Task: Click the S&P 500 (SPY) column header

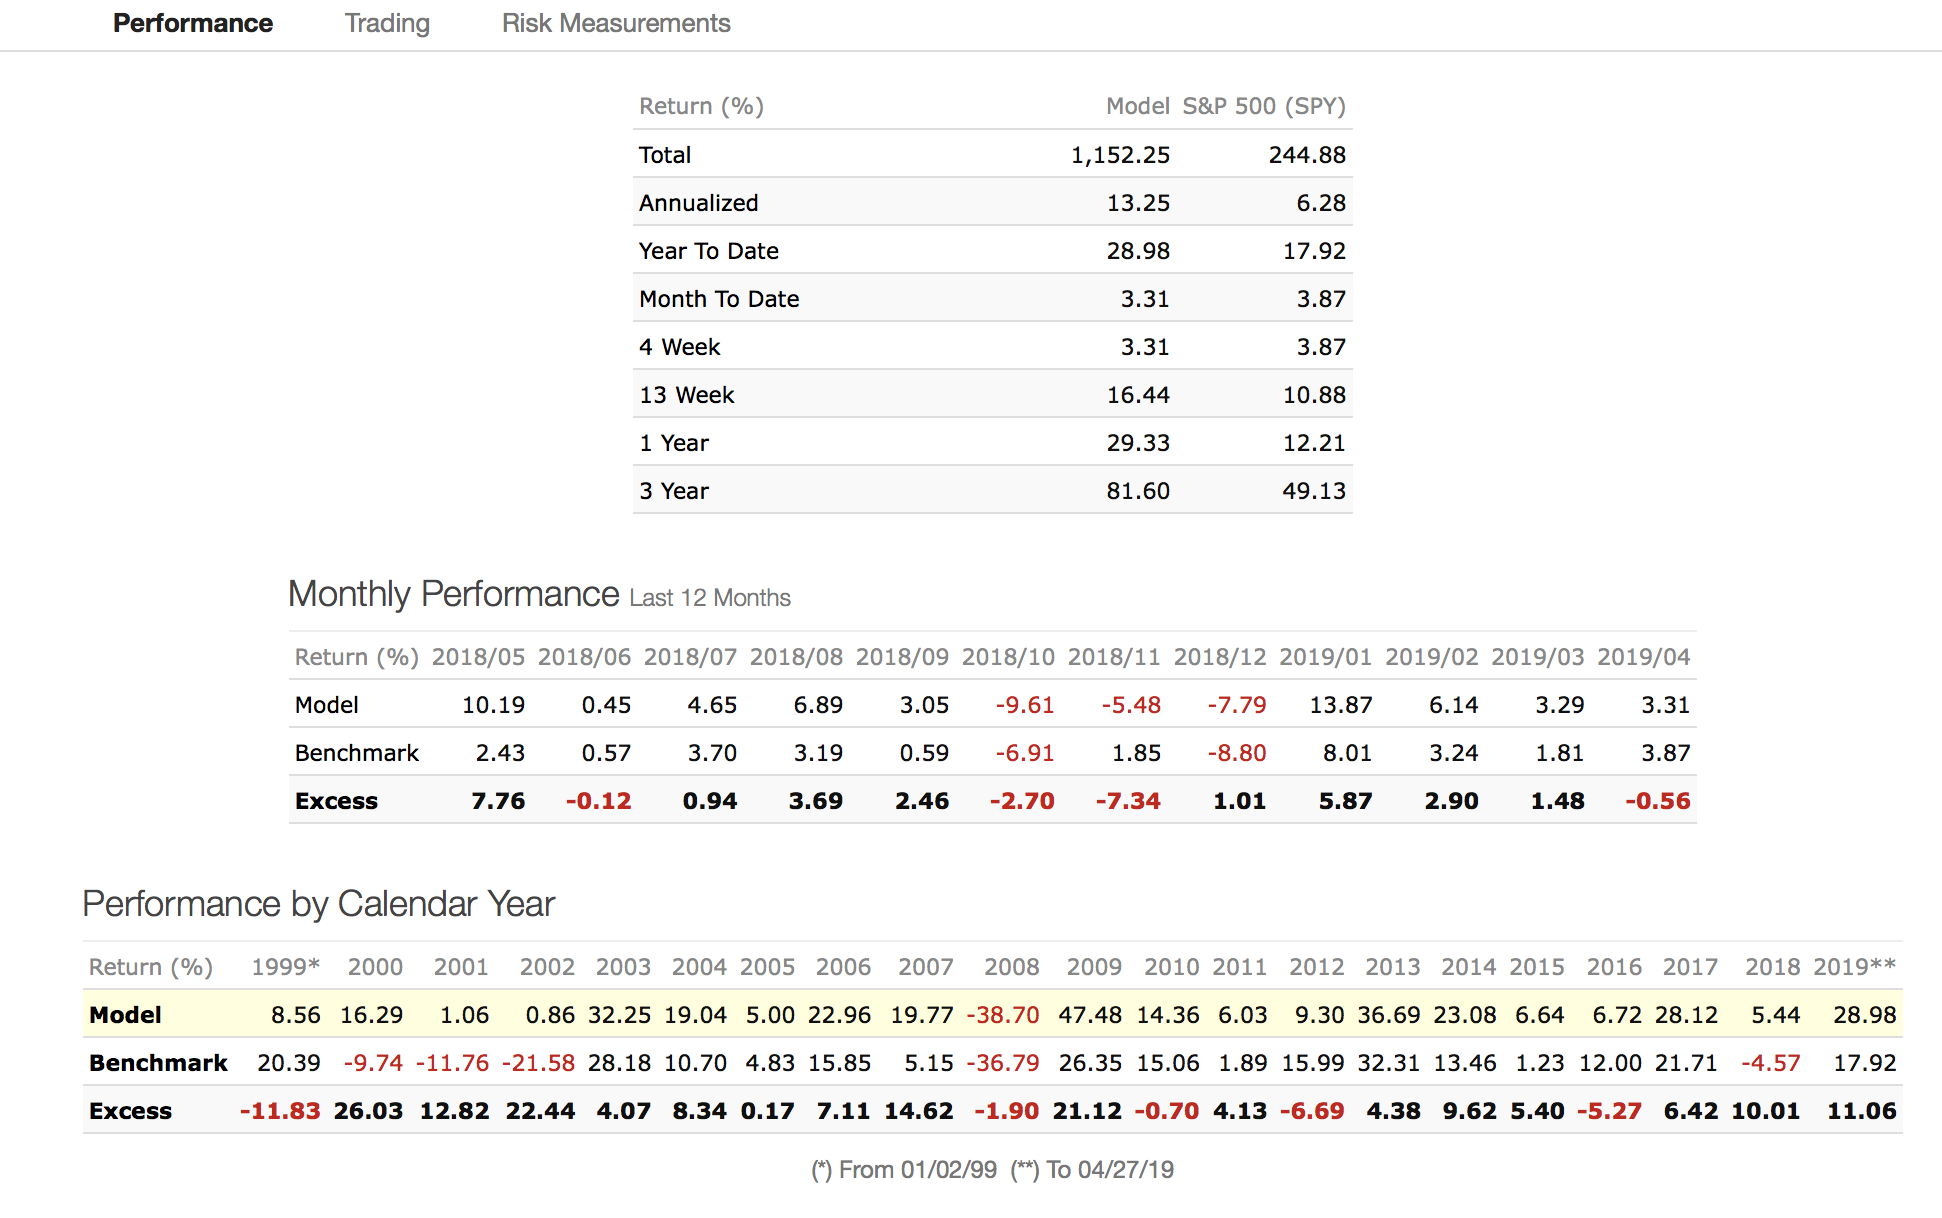Action: click(1263, 106)
